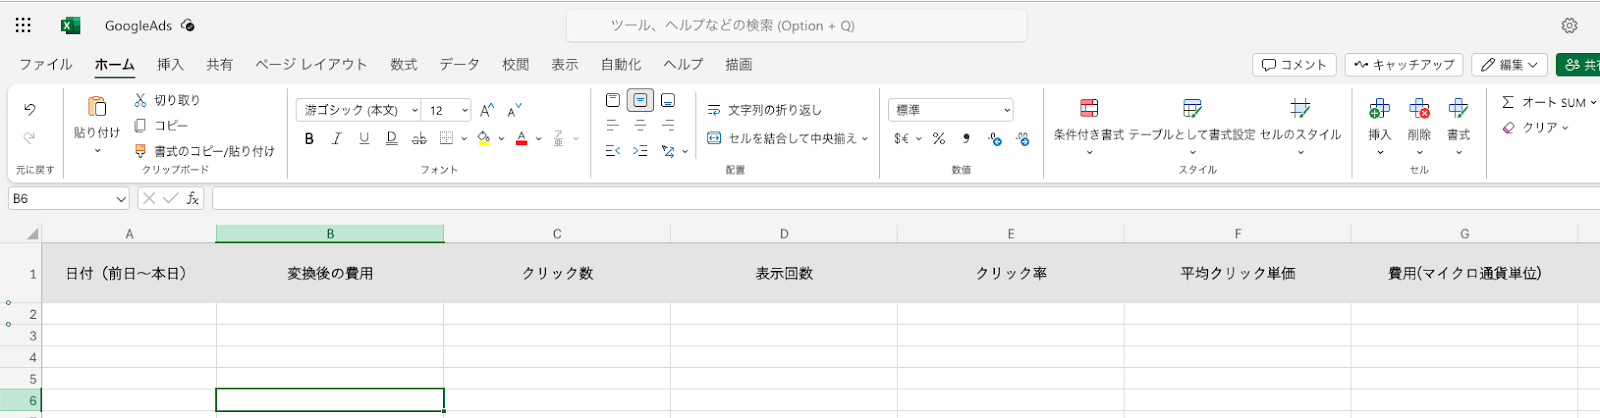Open the 挿入 ribbon tab
The width and height of the screenshot is (1600, 418).
coord(170,65)
